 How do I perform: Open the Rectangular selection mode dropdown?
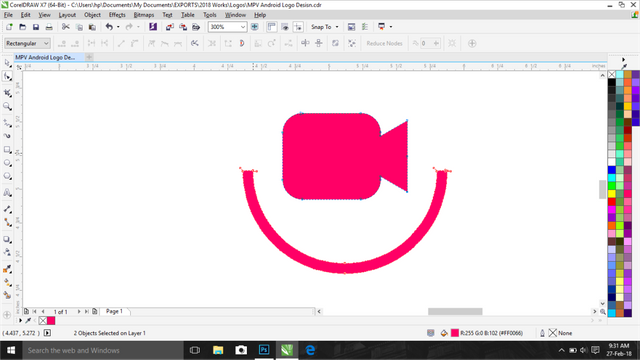point(27,43)
